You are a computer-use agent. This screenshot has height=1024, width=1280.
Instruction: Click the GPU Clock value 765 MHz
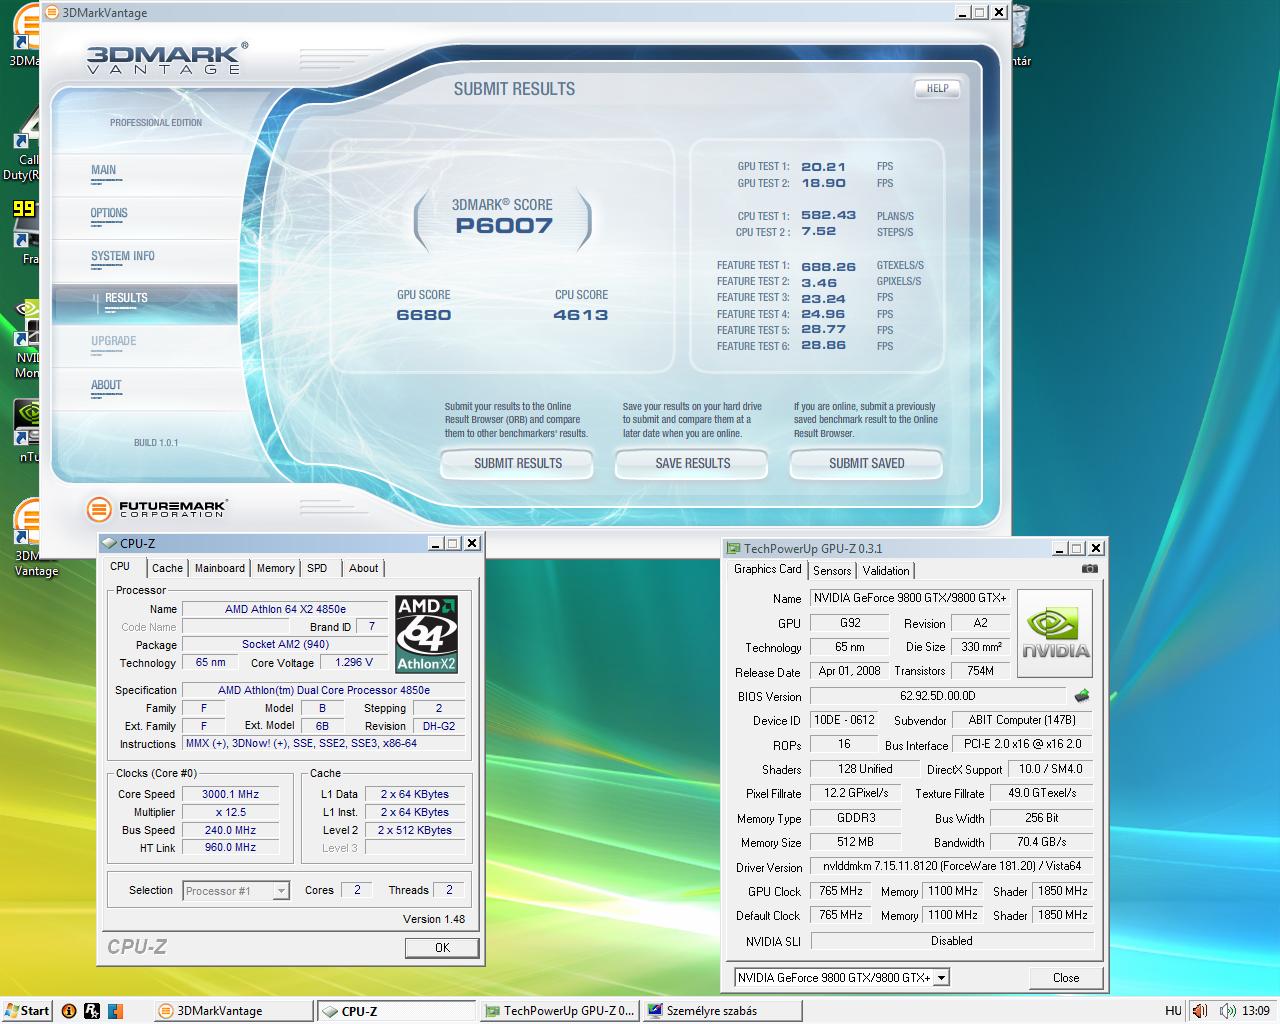(x=840, y=891)
